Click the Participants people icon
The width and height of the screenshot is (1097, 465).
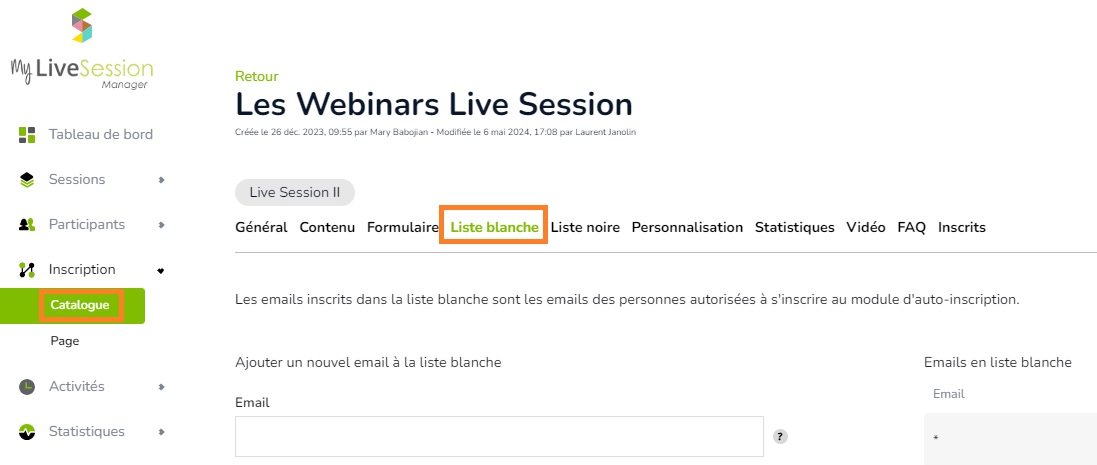click(27, 225)
